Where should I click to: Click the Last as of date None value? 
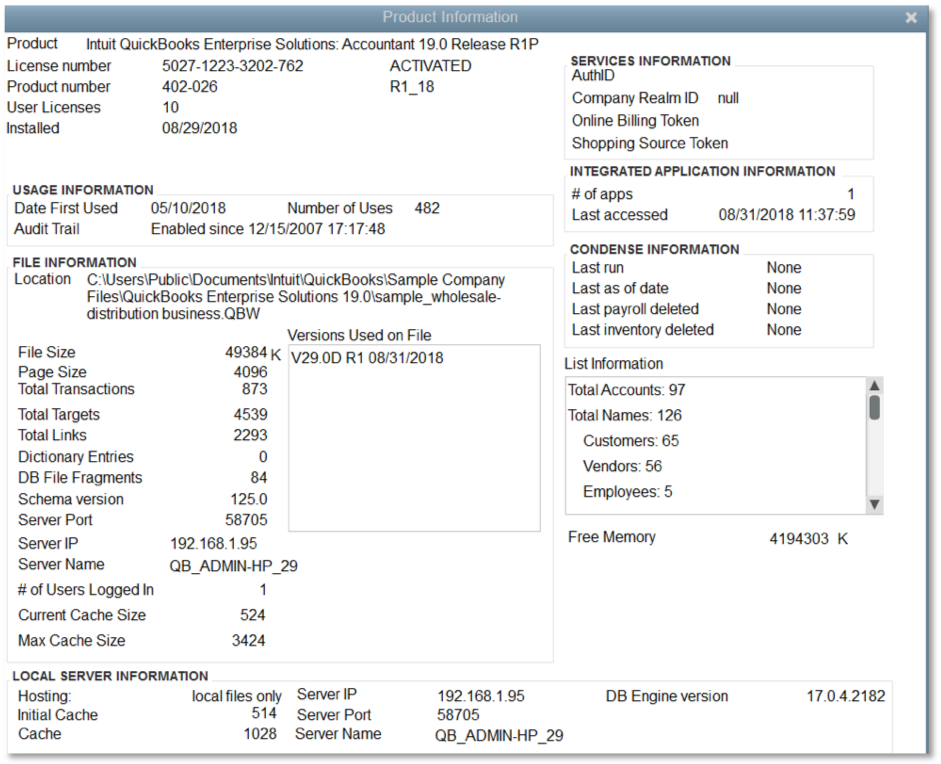tap(784, 289)
